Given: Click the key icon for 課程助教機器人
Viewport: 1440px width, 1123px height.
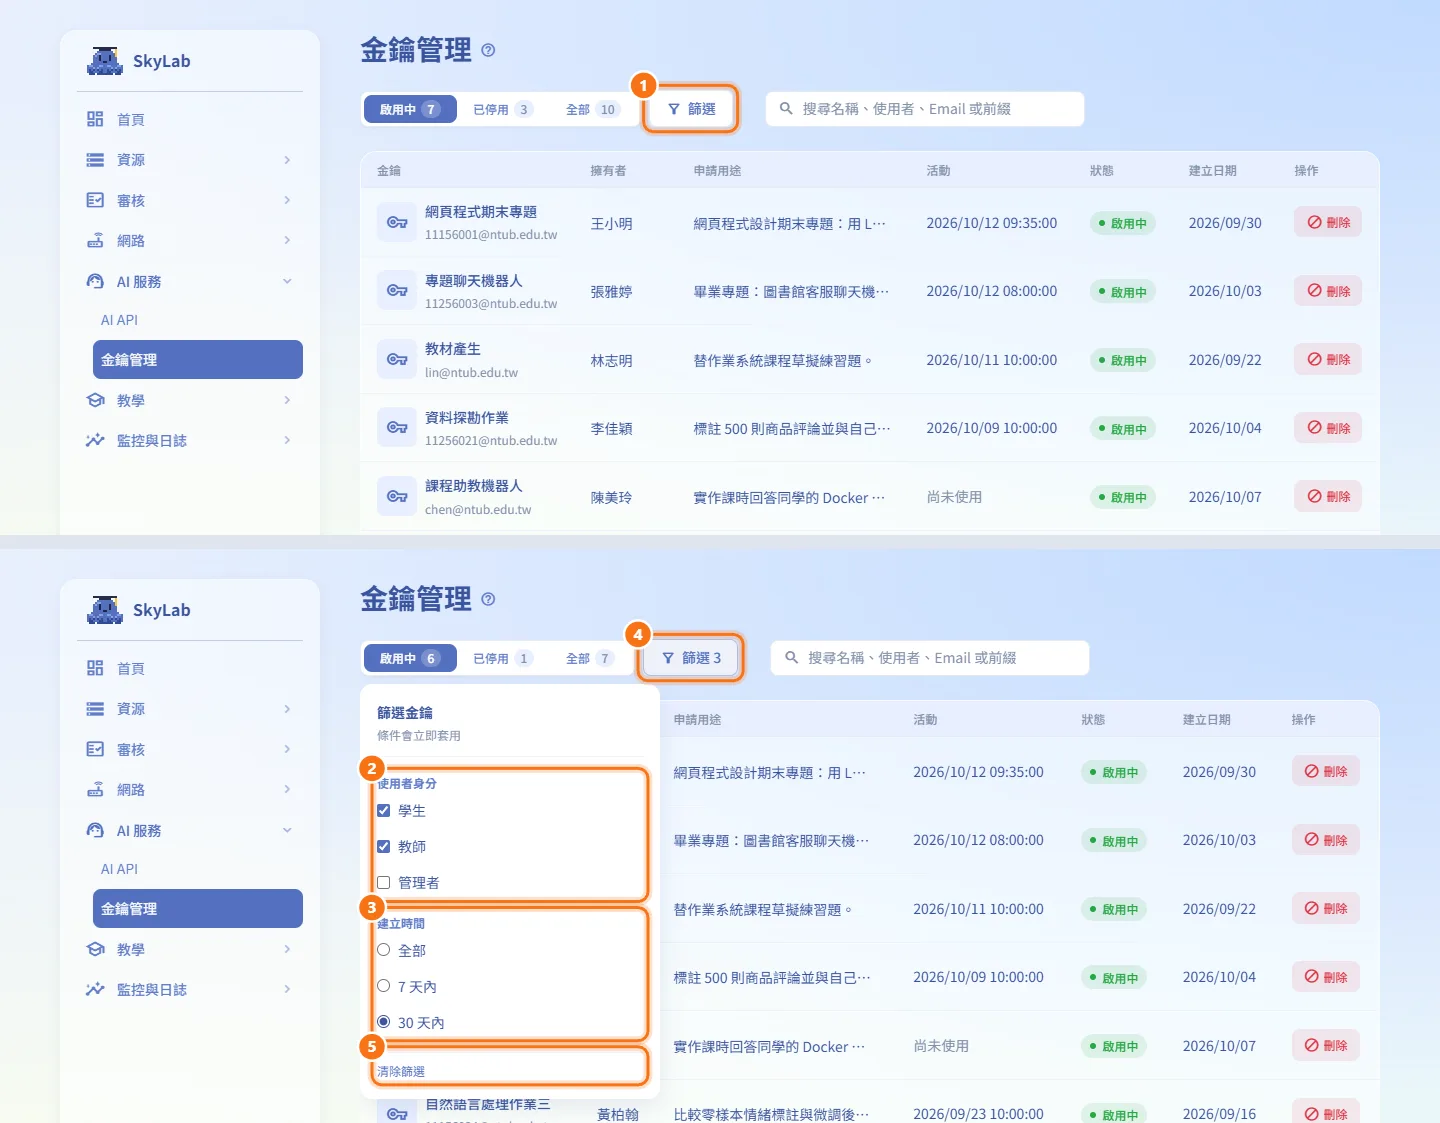Looking at the screenshot, I should pos(397,497).
